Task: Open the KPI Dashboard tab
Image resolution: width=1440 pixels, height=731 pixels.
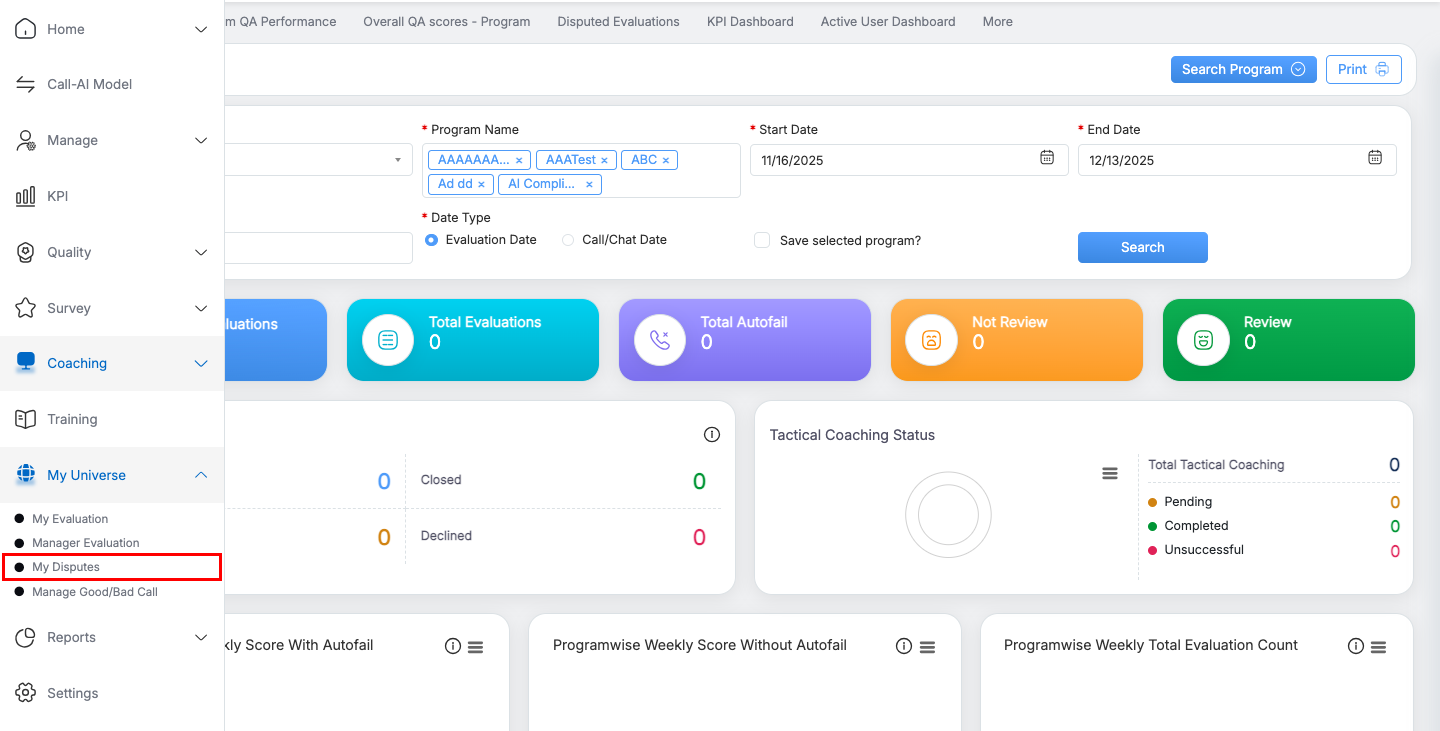Action: (750, 21)
